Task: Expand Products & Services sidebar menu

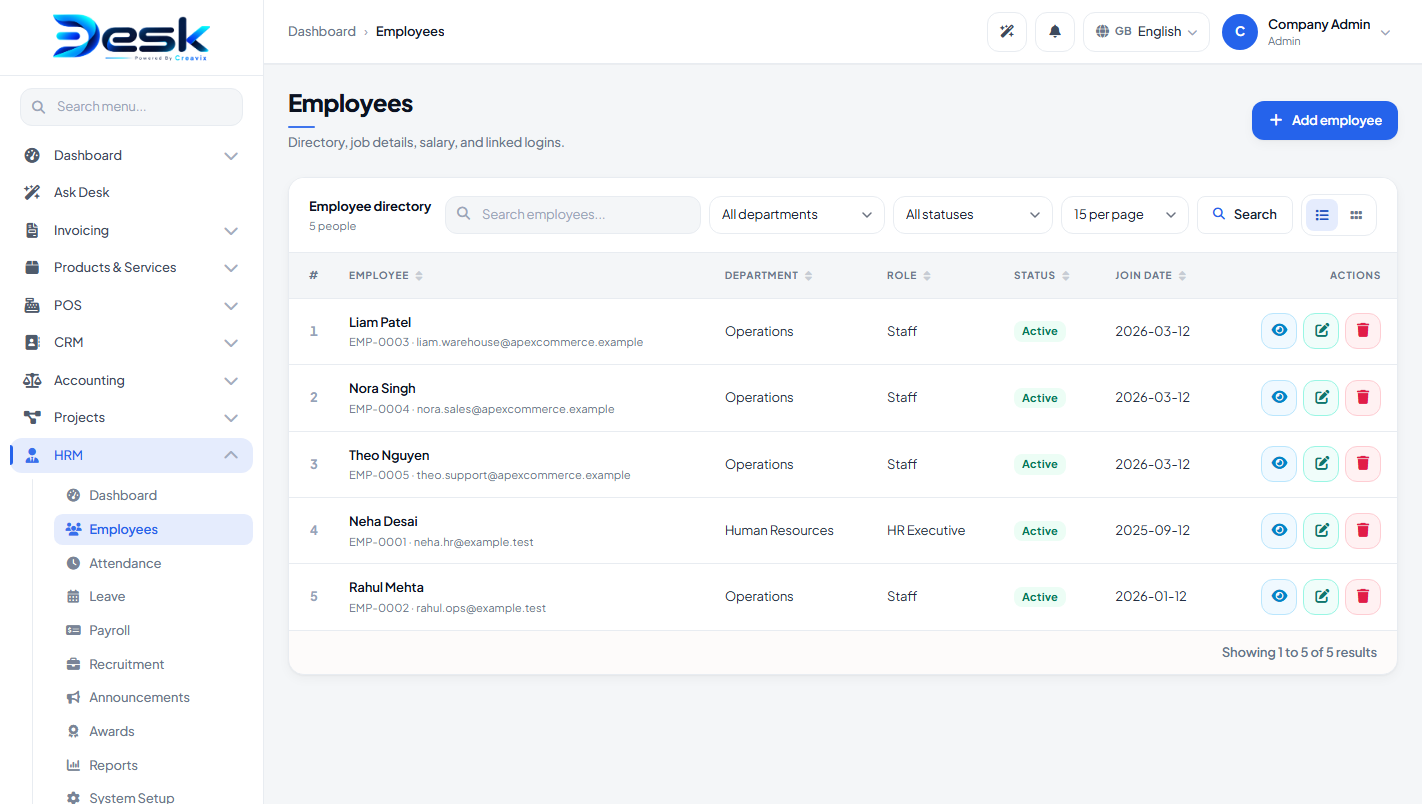Action: (x=231, y=268)
